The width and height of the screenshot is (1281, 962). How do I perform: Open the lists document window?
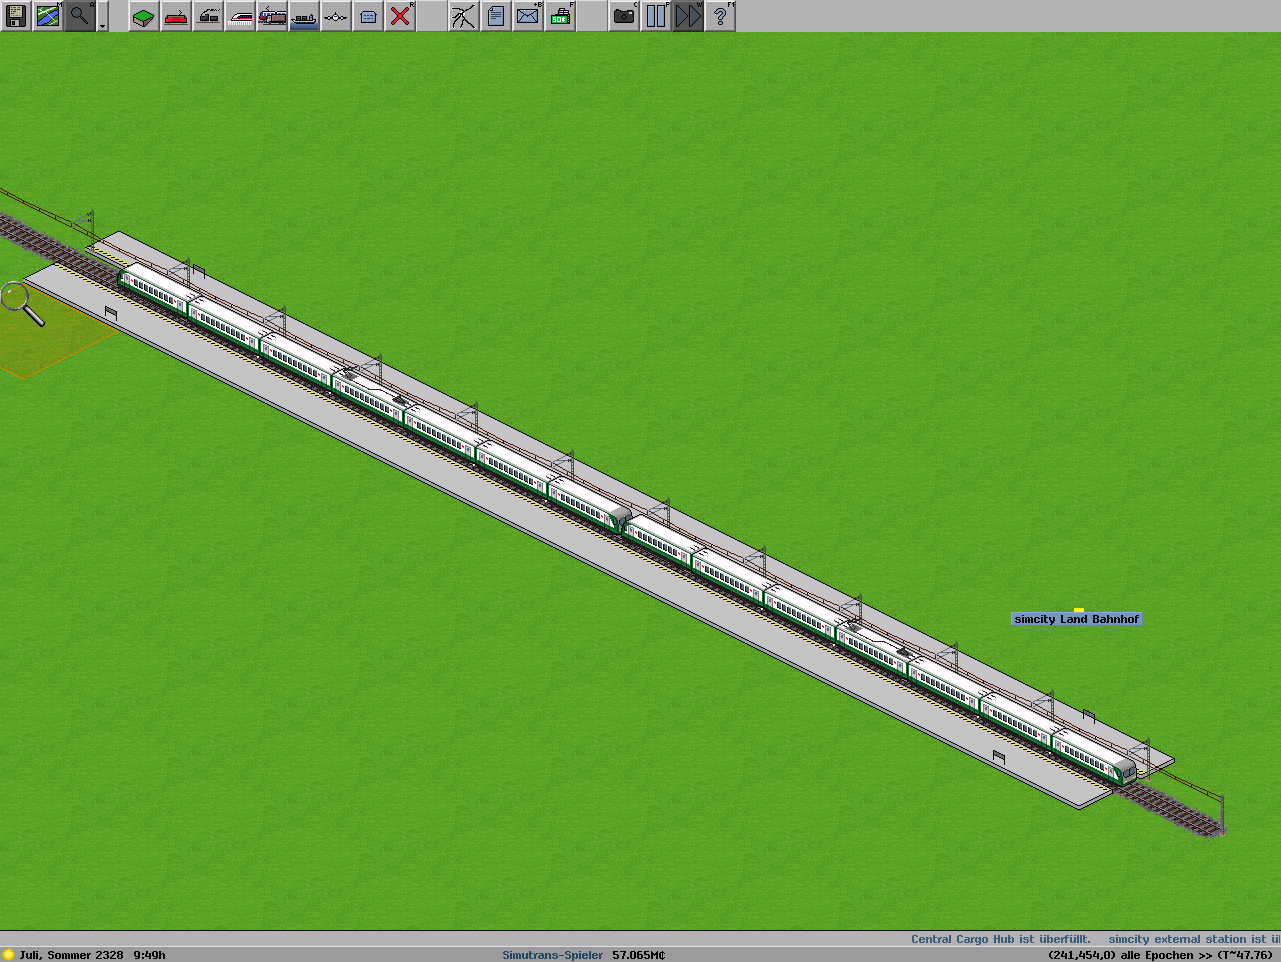496,16
